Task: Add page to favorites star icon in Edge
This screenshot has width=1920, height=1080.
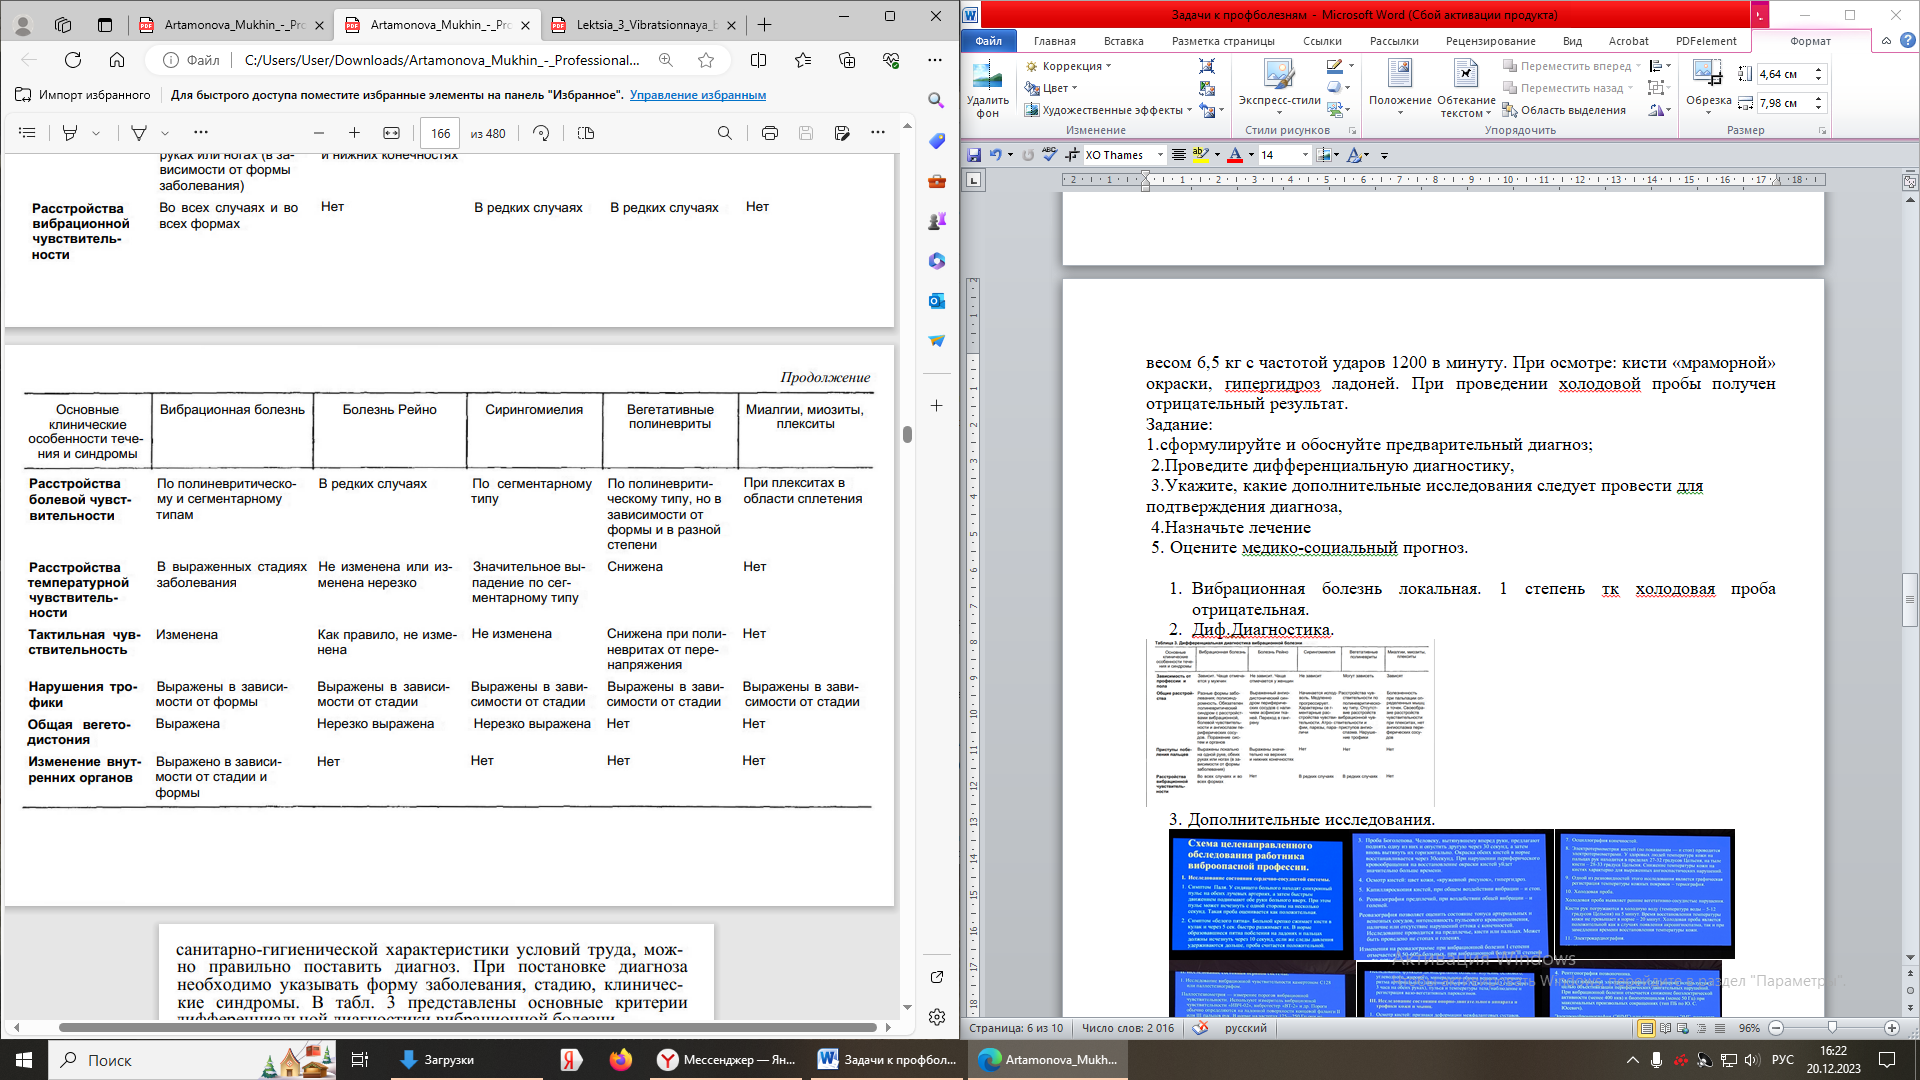Action: coord(706,60)
